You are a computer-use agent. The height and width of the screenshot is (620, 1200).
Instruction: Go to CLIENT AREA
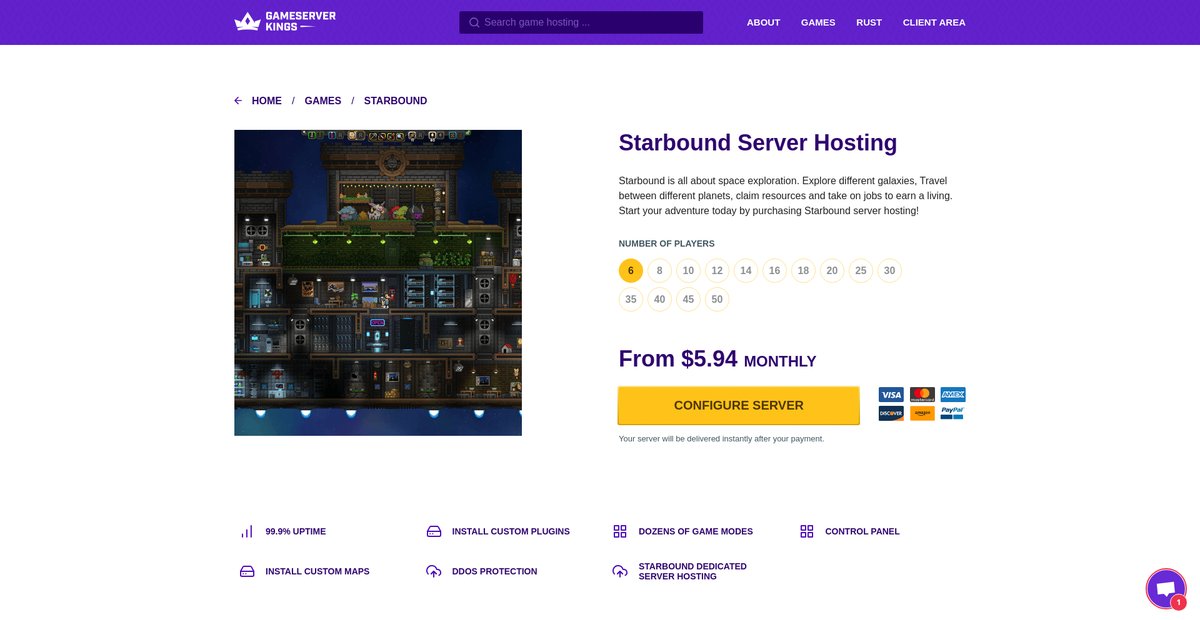[934, 22]
